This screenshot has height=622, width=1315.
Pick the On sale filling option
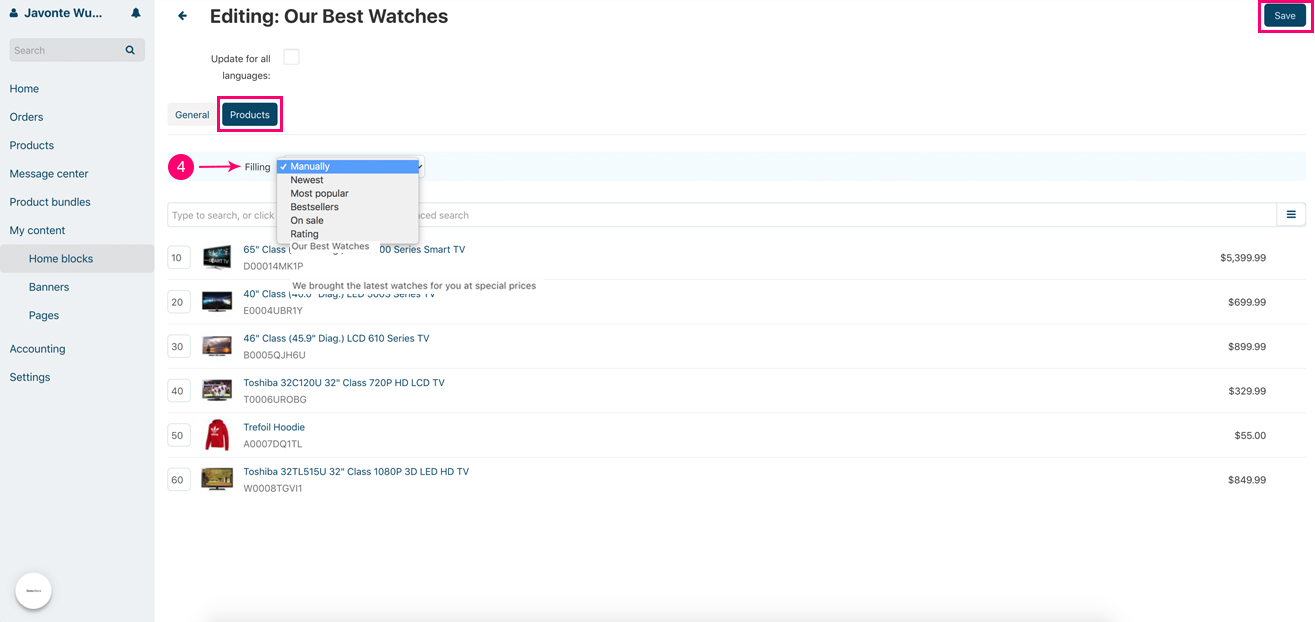pyautogui.click(x=306, y=220)
